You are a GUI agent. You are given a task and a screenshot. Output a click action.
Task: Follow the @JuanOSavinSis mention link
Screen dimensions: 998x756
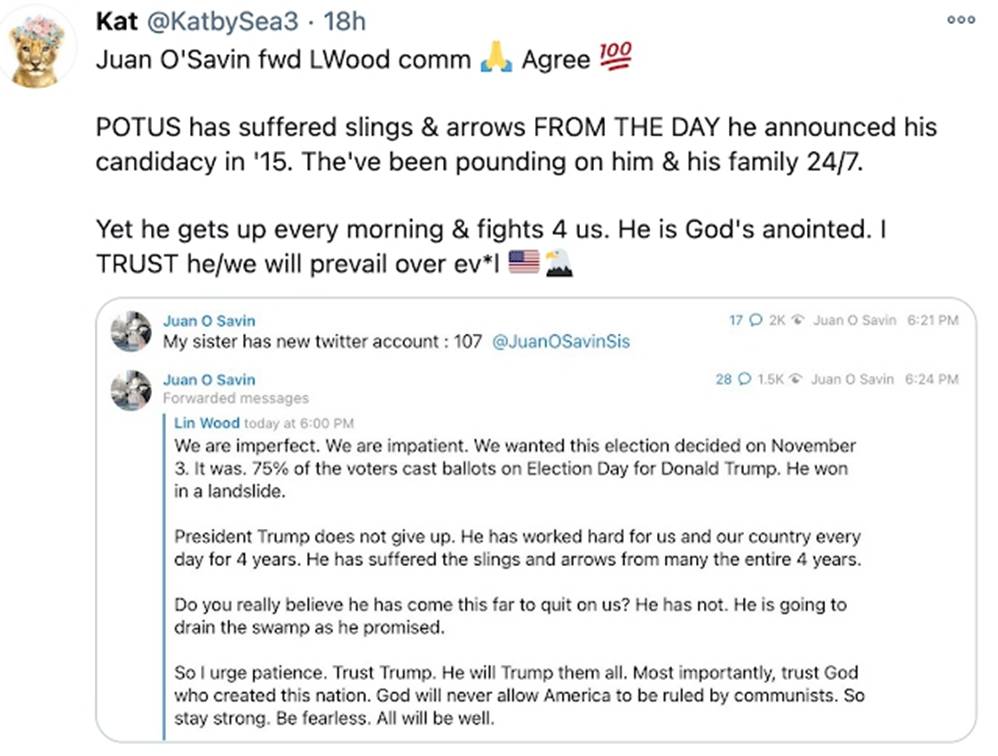click(561, 342)
